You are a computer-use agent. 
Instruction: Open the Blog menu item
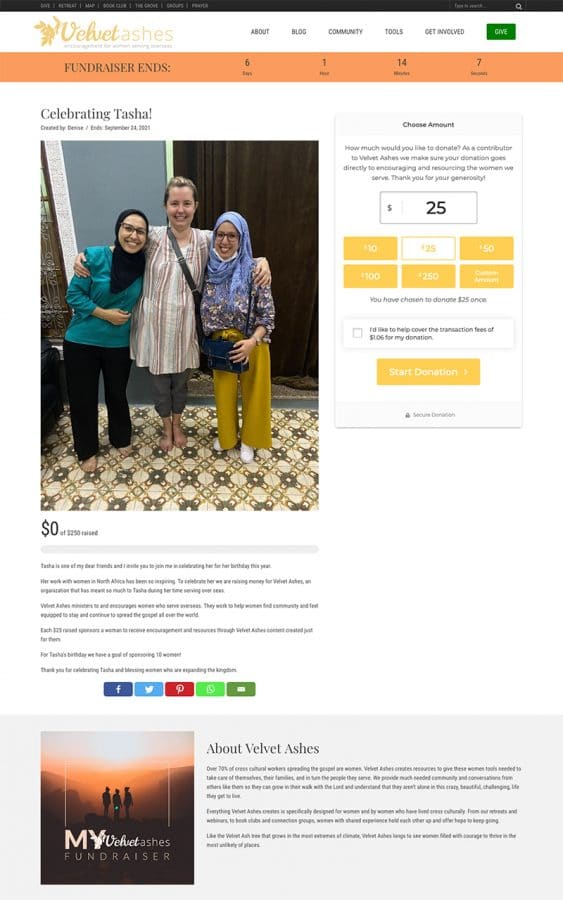tap(299, 32)
